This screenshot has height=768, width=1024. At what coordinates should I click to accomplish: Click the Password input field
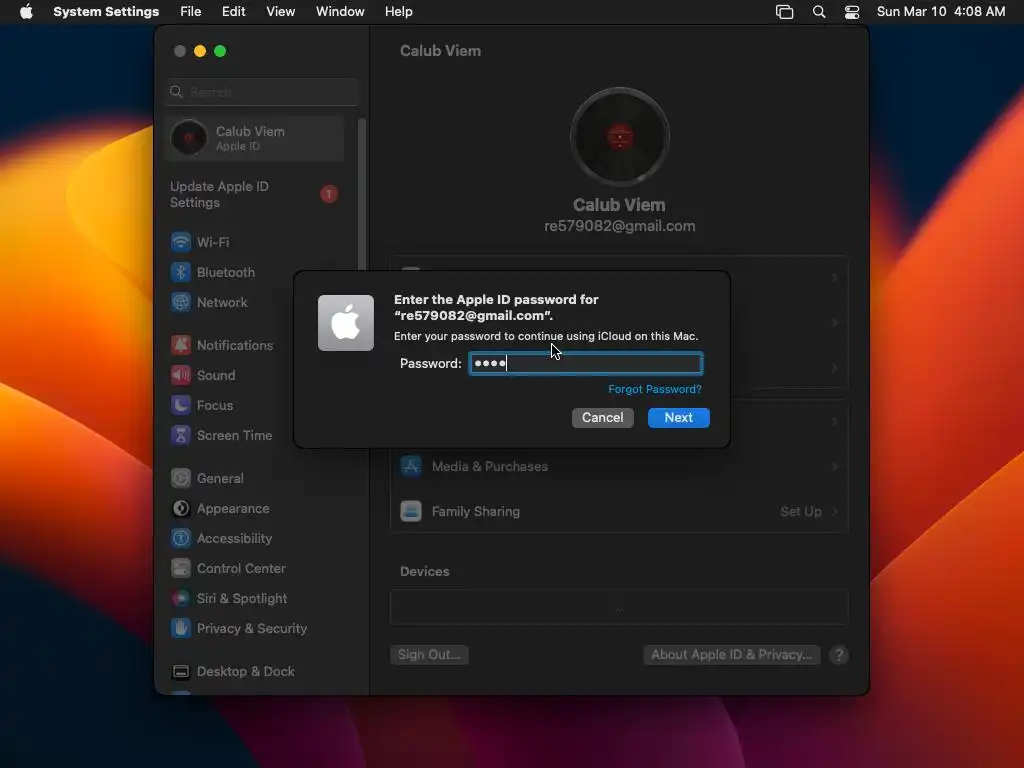586,363
